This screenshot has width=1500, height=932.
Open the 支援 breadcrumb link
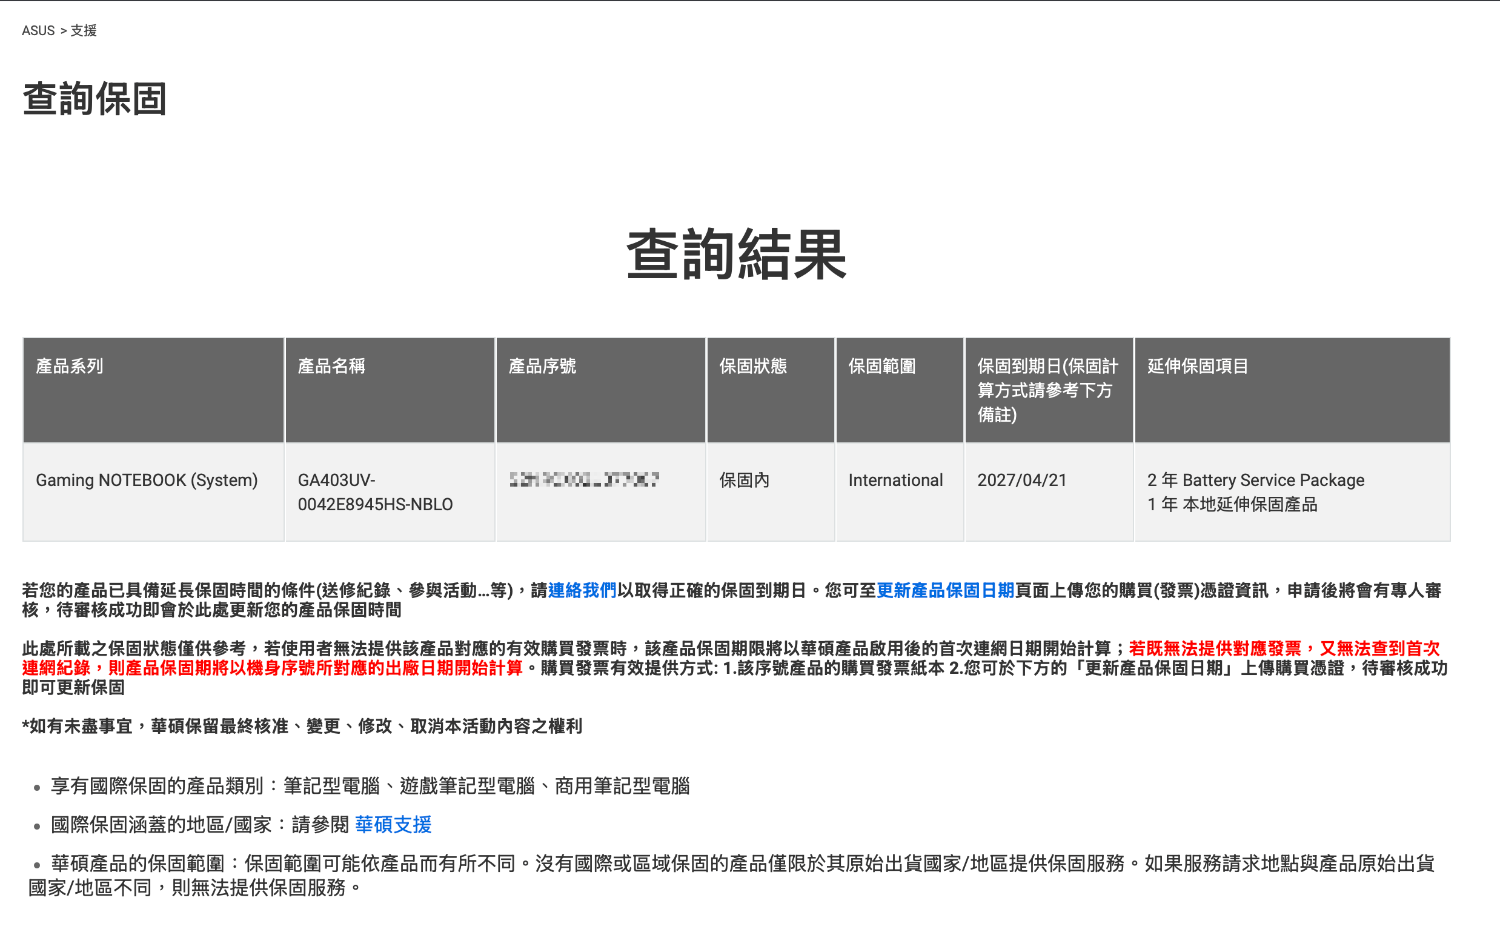84,31
